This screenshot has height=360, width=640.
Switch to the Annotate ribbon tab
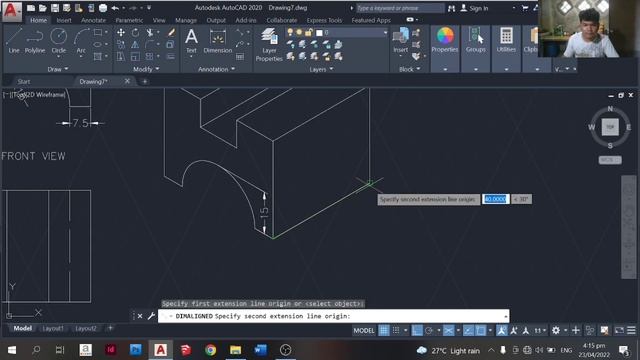click(93, 20)
